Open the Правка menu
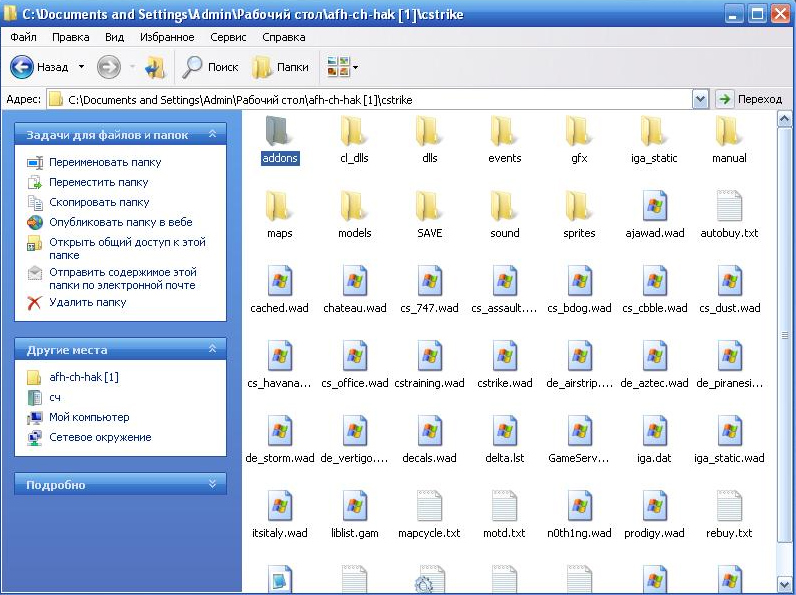796x595 pixels. [x=71, y=37]
